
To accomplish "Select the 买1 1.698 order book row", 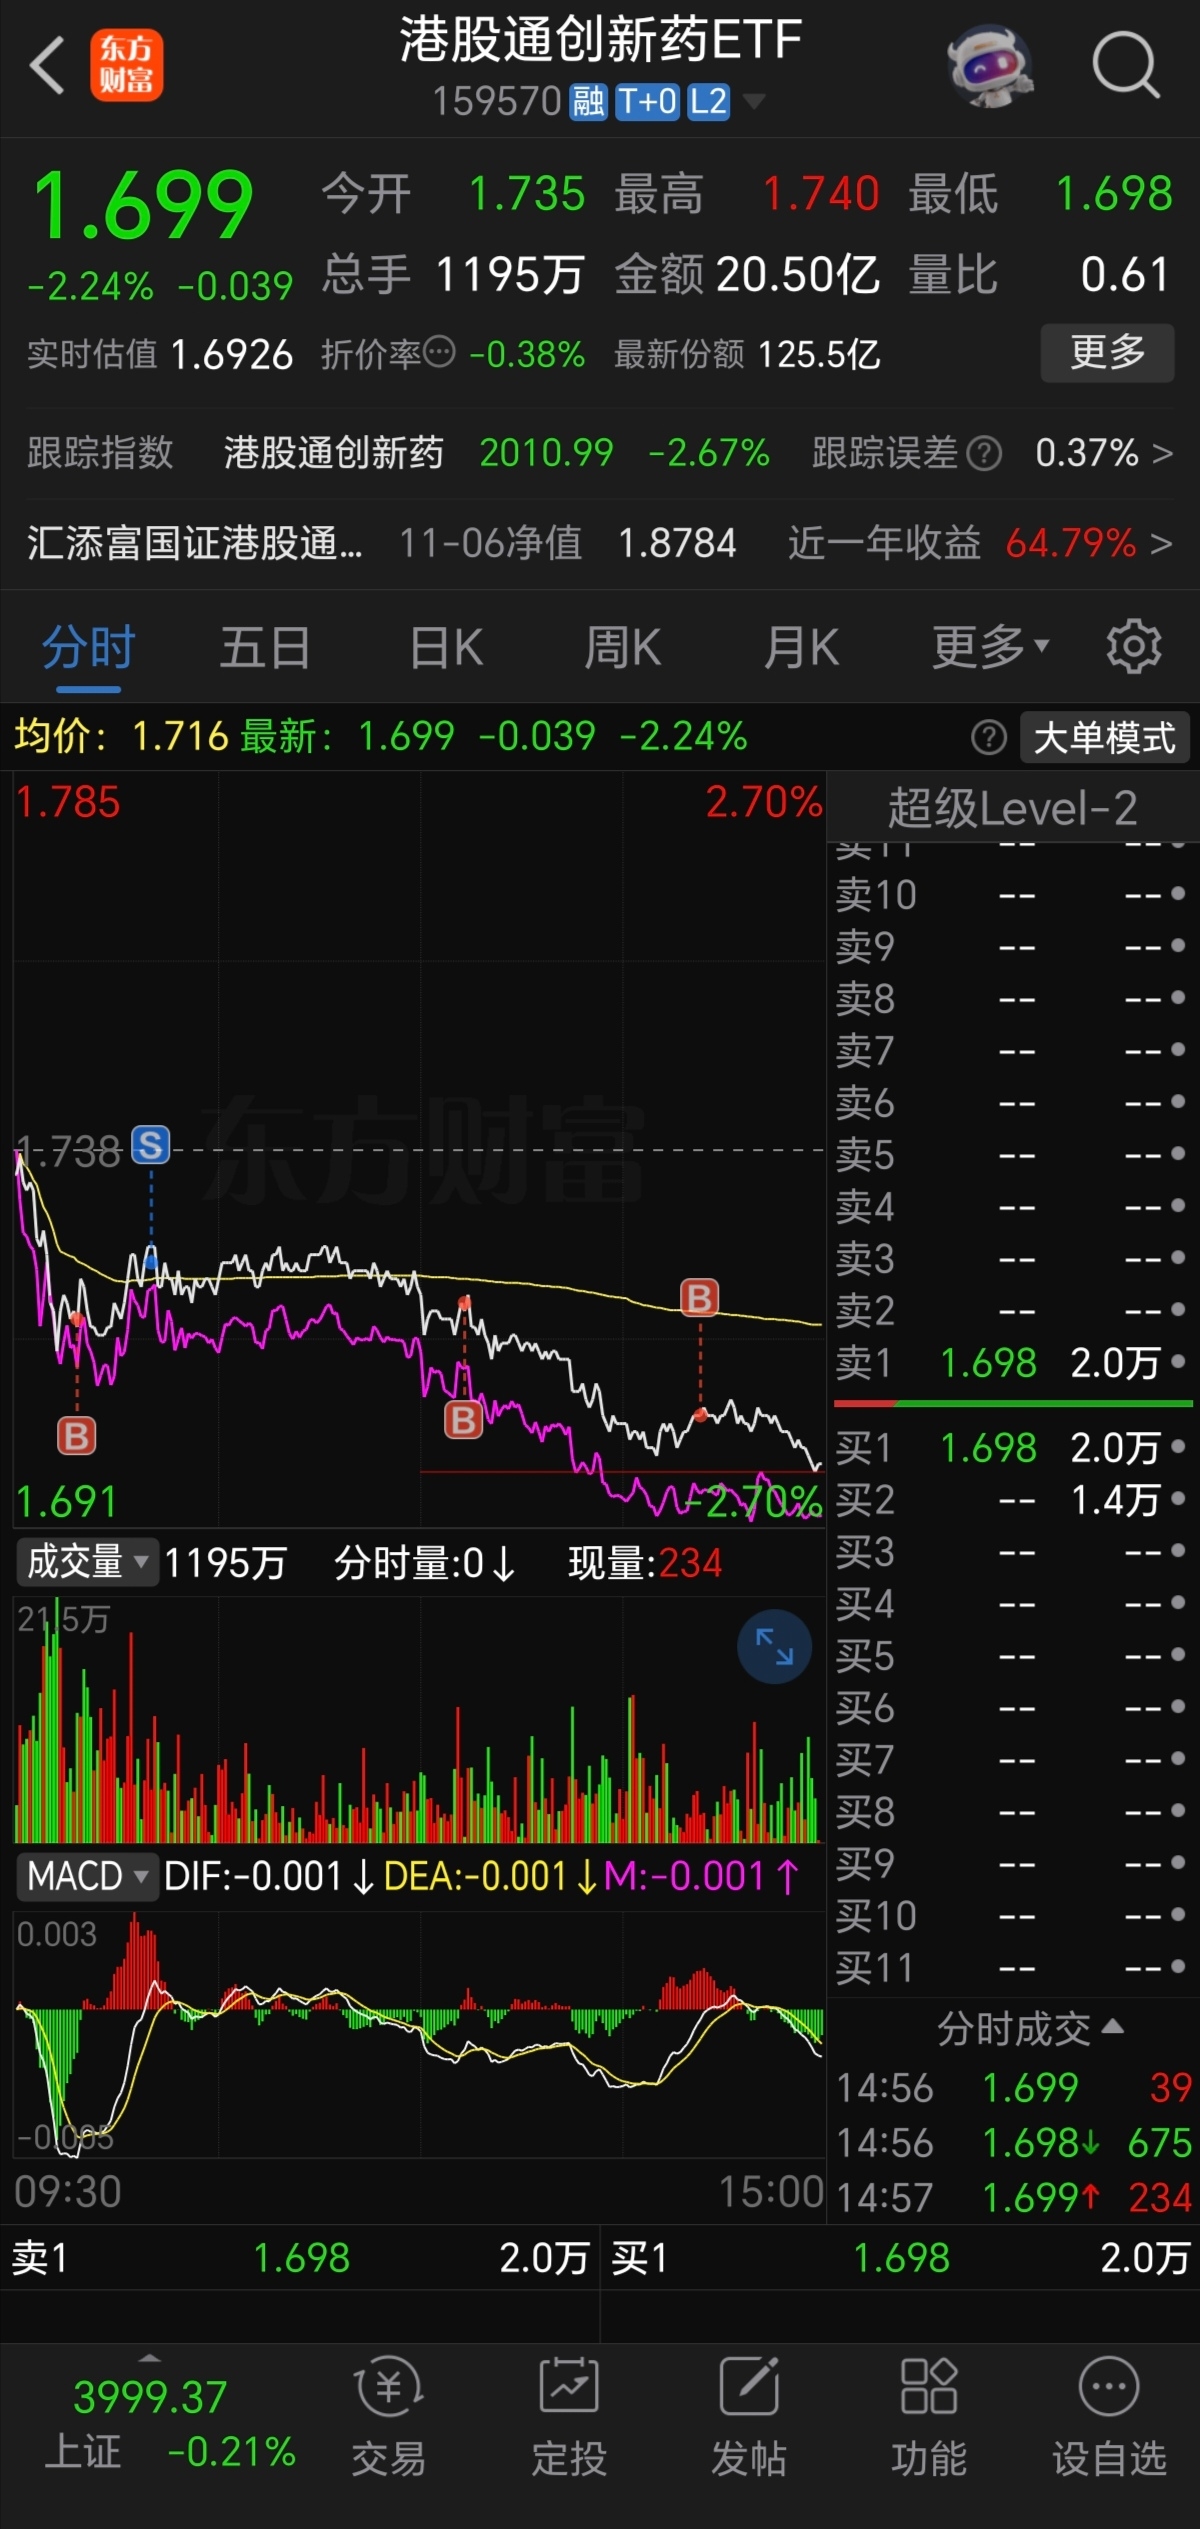I will pos(1012,1447).
